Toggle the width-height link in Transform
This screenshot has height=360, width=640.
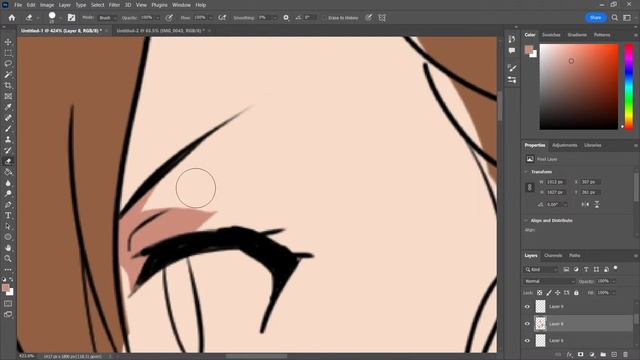(529, 187)
